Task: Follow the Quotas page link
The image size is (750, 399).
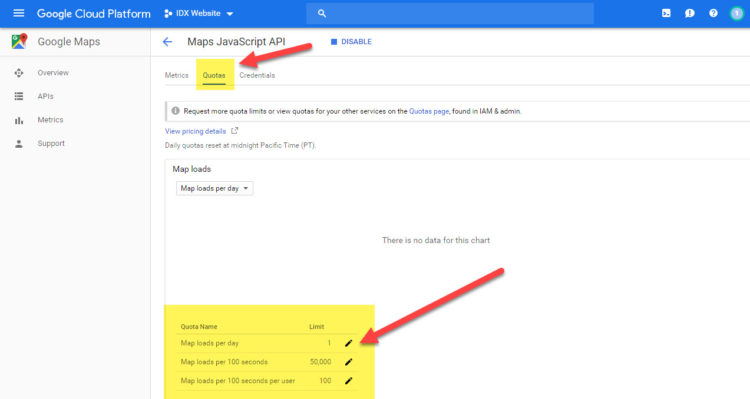Action: pos(429,111)
